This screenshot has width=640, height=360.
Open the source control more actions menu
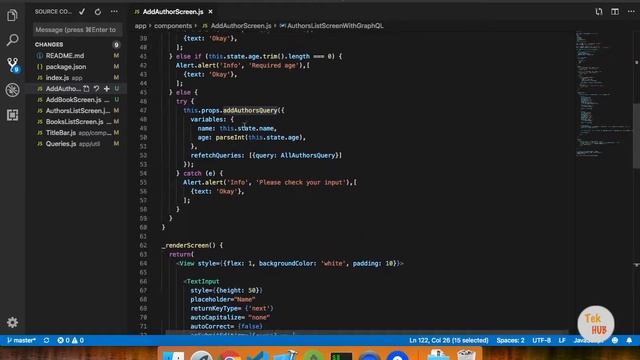[114, 12]
